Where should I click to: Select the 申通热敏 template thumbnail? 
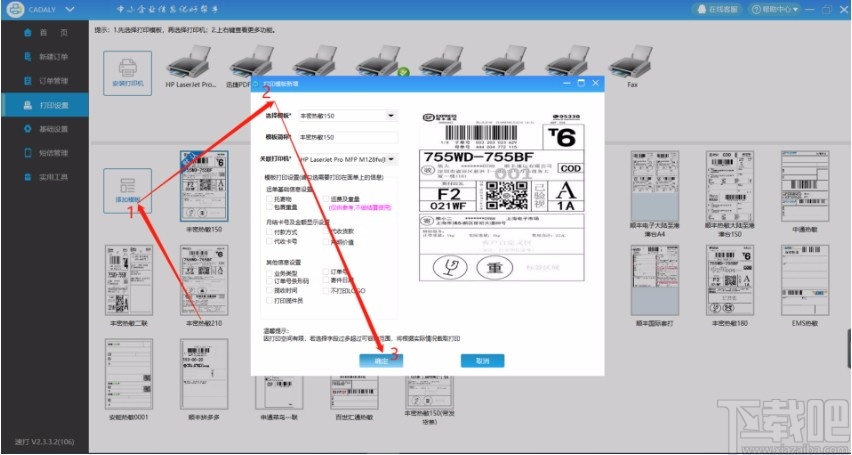click(805, 186)
